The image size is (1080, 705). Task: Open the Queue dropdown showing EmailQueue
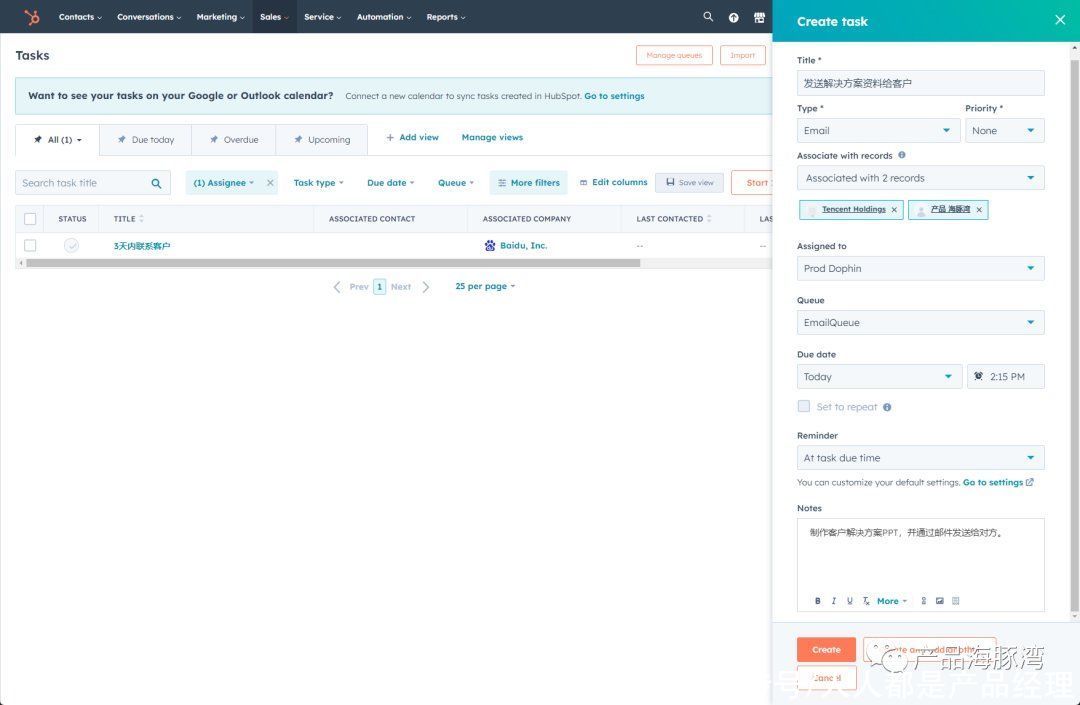tap(920, 322)
